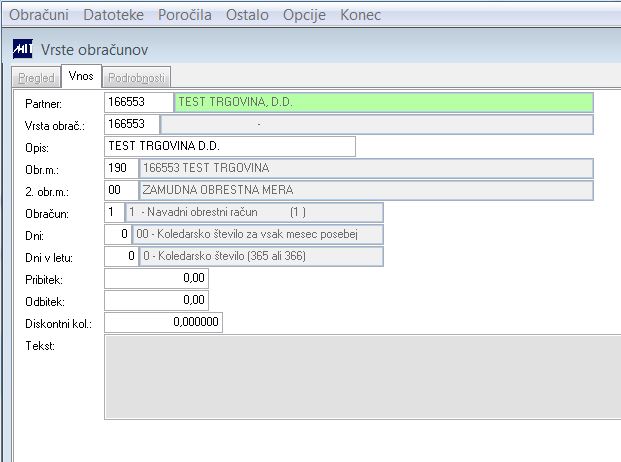Open the Opcije menu

point(304,15)
